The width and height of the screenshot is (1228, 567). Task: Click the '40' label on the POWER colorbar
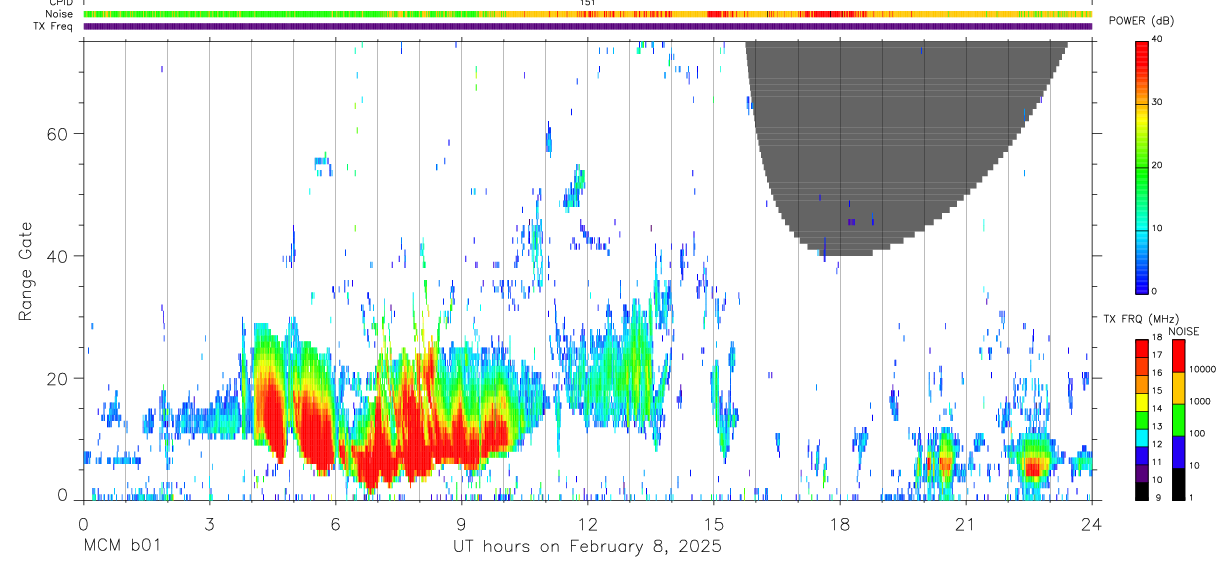point(1158,39)
